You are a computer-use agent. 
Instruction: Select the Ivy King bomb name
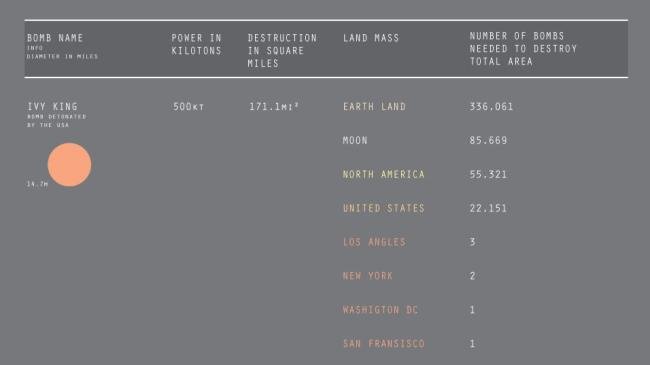tap(53, 107)
